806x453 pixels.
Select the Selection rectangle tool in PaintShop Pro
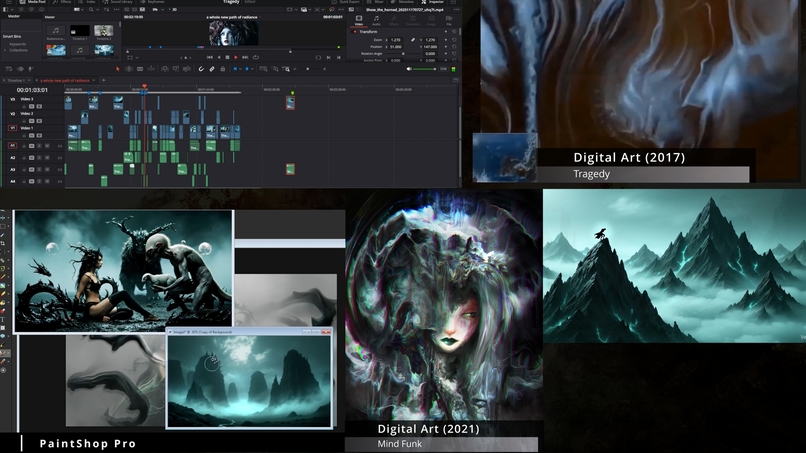3,226
